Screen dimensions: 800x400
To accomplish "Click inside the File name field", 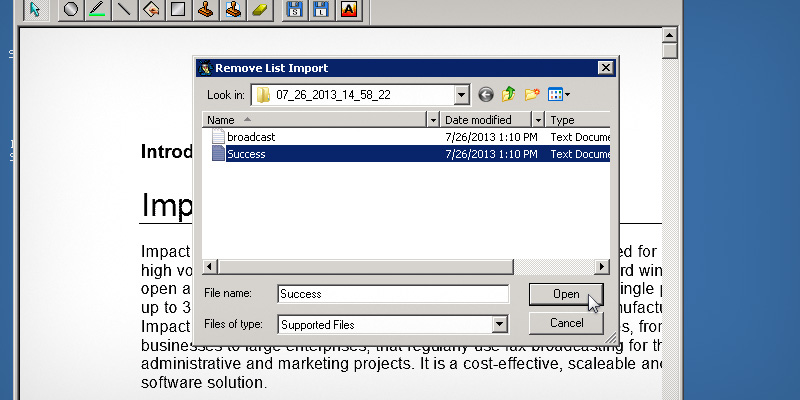I will 392,294.
